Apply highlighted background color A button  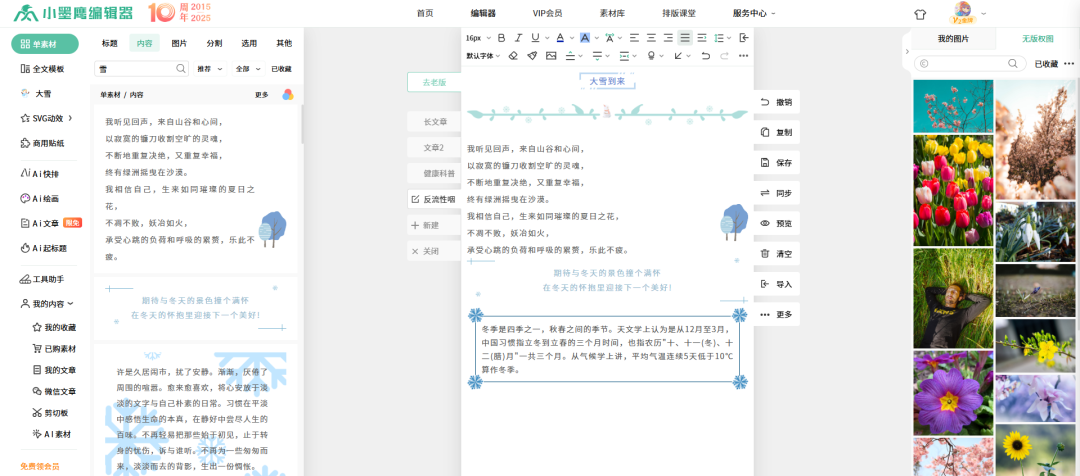[585, 38]
